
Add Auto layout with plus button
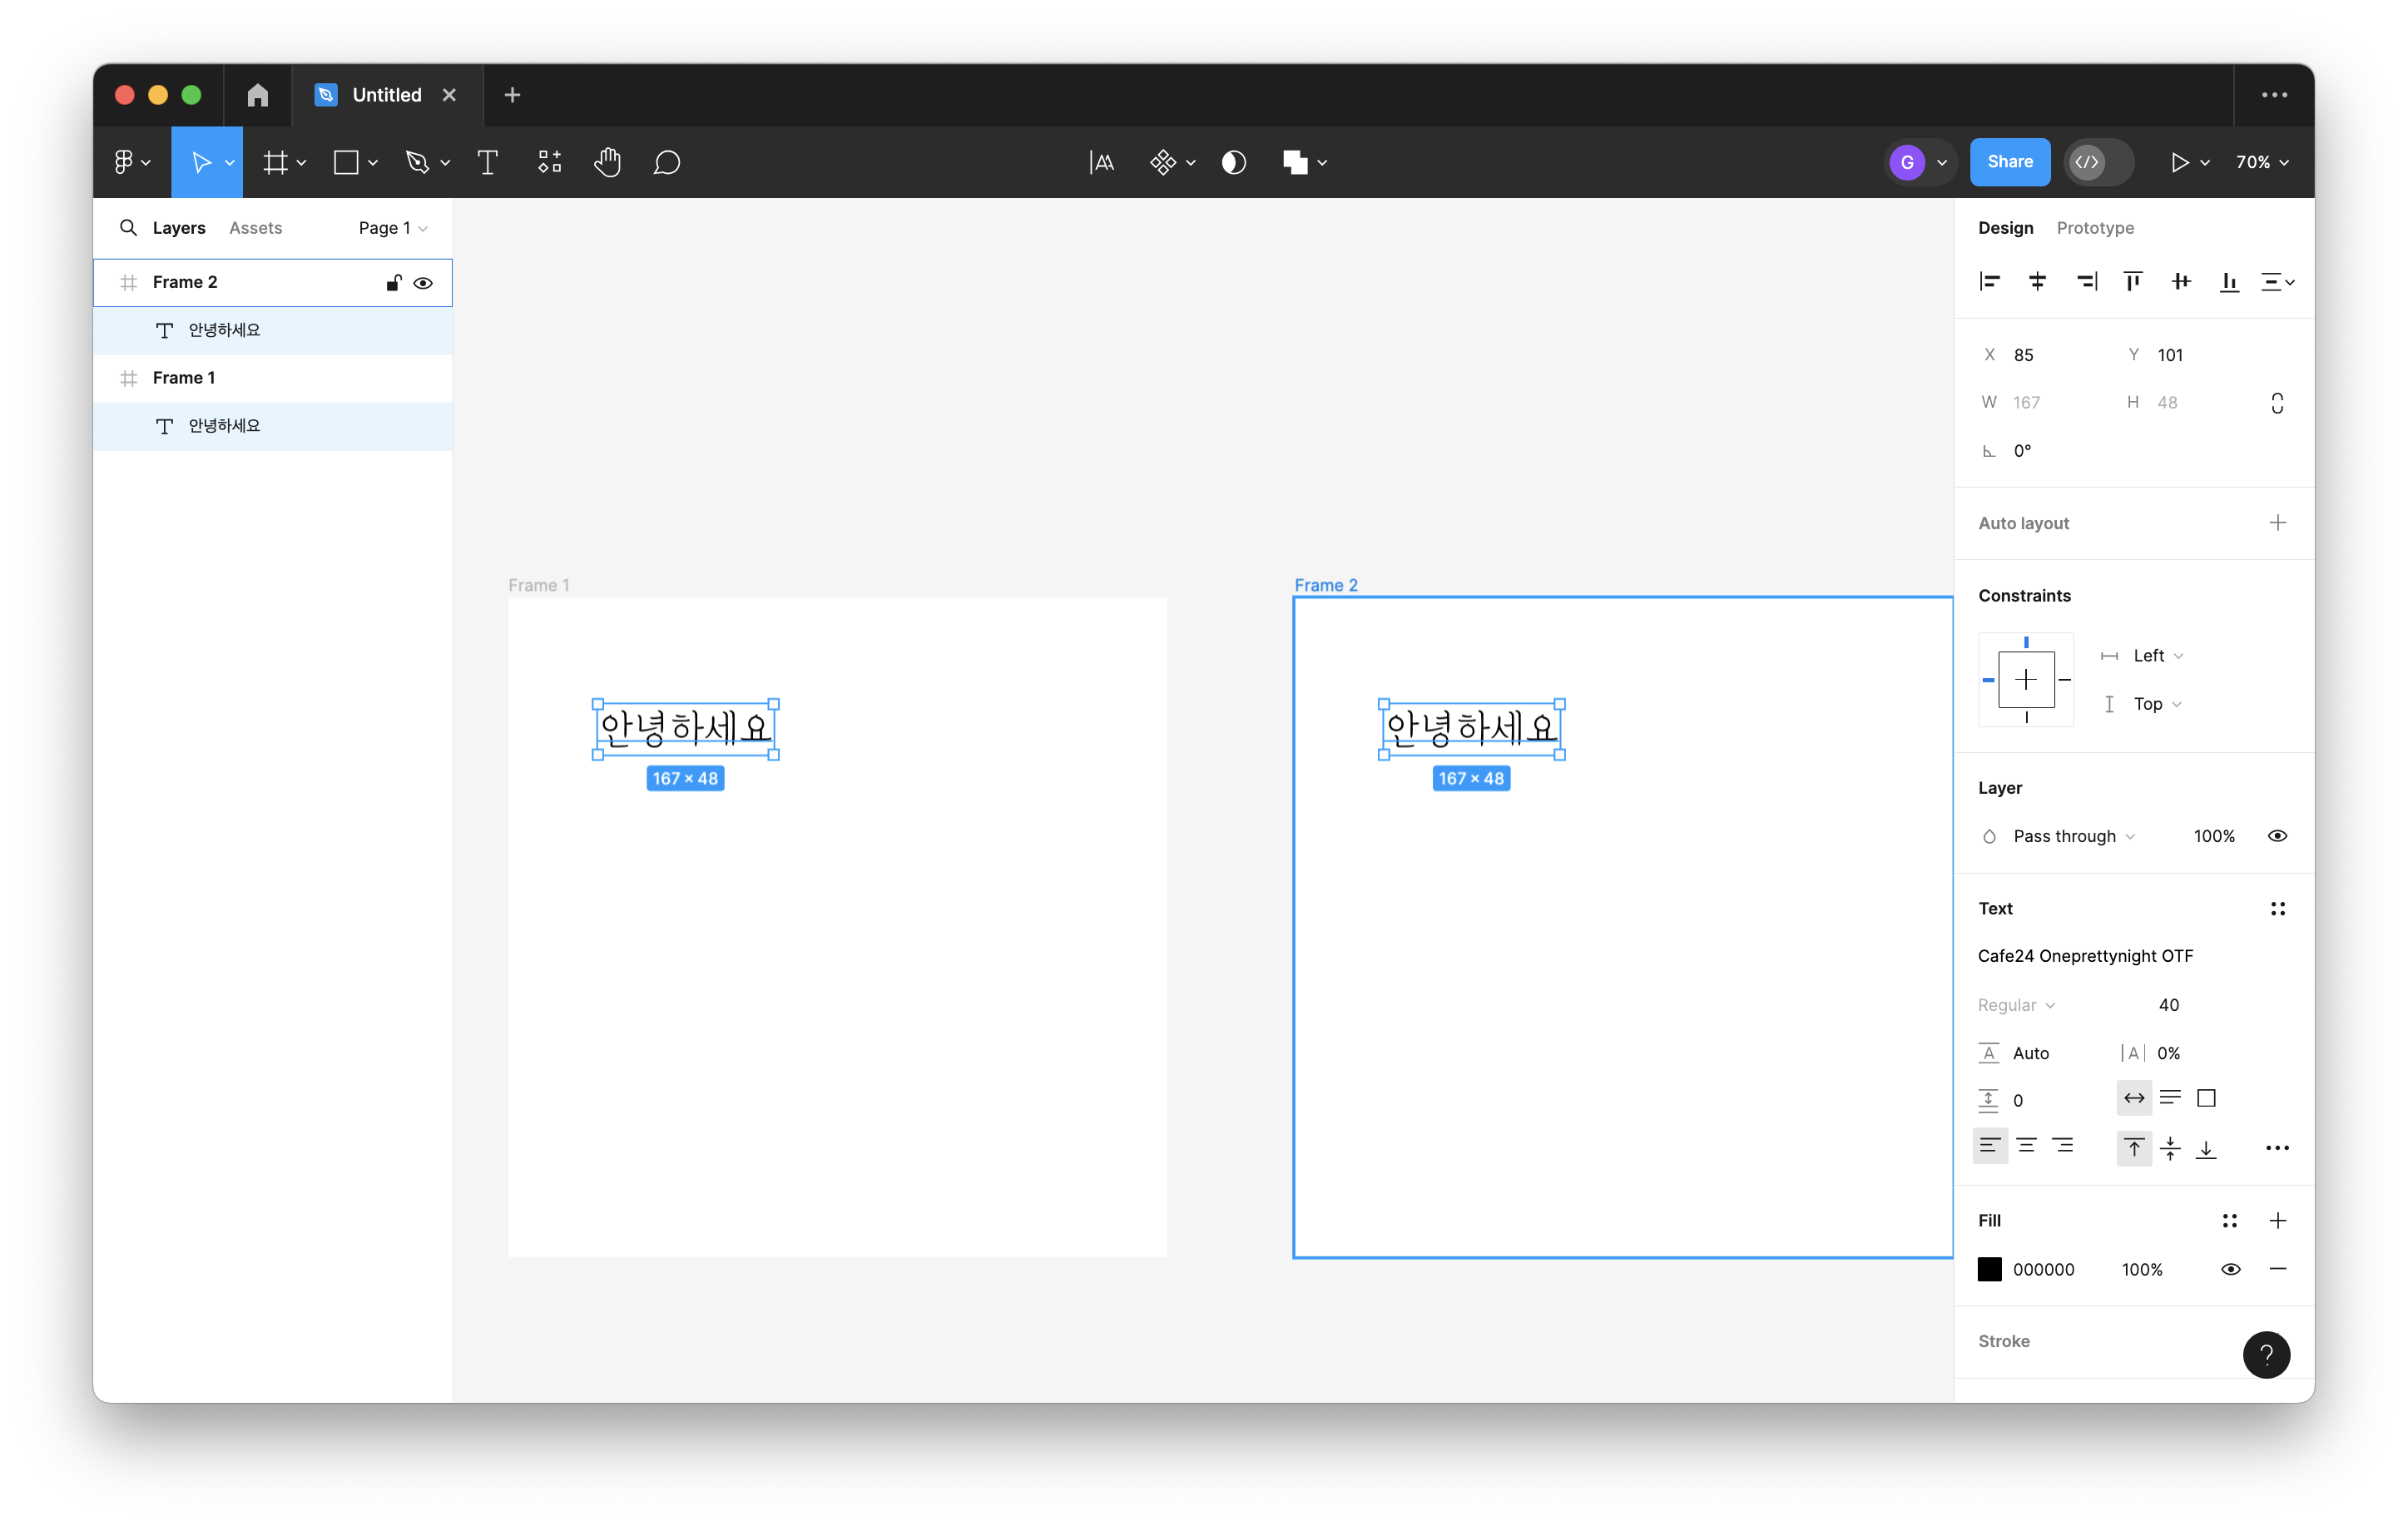[2277, 523]
